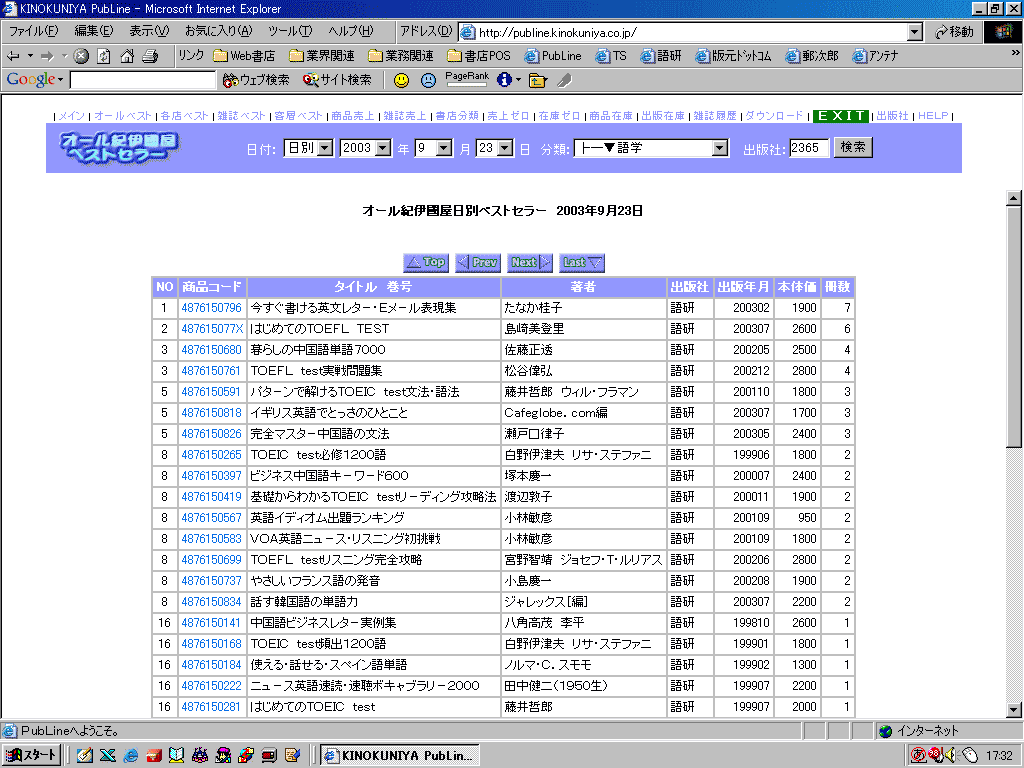1024x768 pixels.
Task: Open product code 4876150796 link
Action: pyautogui.click(x=212, y=308)
